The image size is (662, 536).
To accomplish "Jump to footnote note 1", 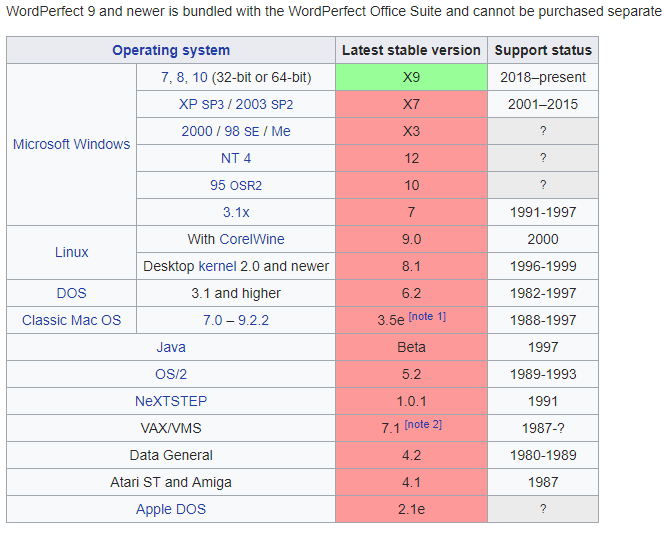I will point(427,317).
